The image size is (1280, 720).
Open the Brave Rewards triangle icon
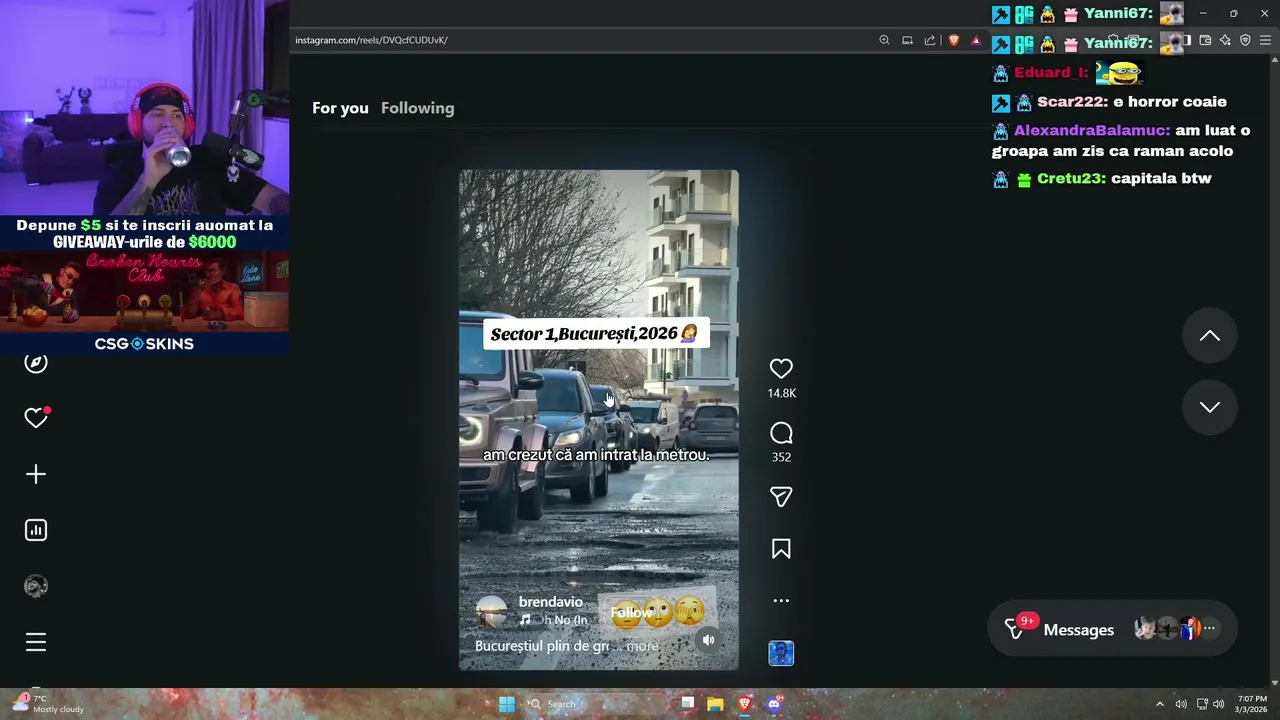pyautogui.click(x=976, y=40)
